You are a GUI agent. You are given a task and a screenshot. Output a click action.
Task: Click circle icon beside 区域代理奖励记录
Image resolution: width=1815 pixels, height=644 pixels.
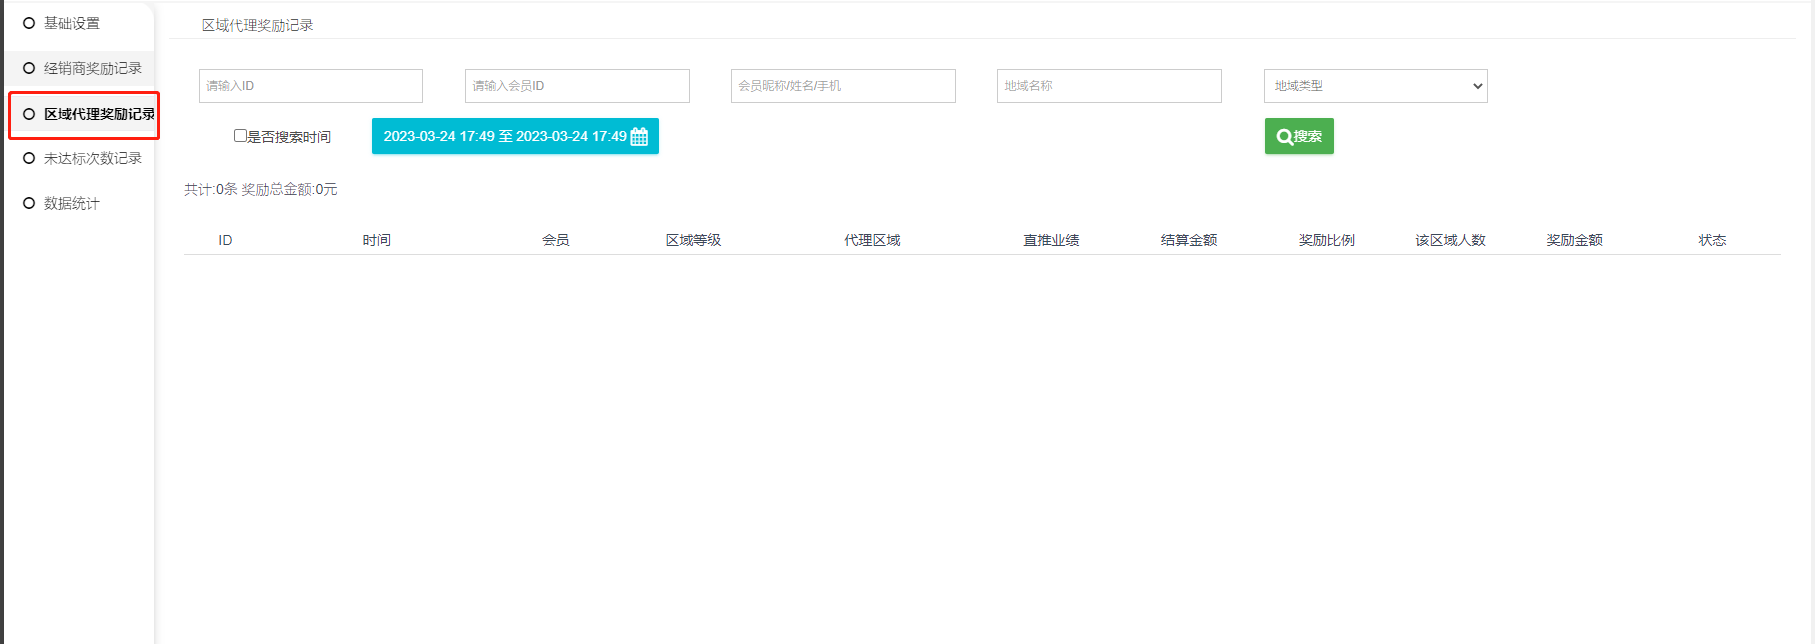click(x=29, y=114)
